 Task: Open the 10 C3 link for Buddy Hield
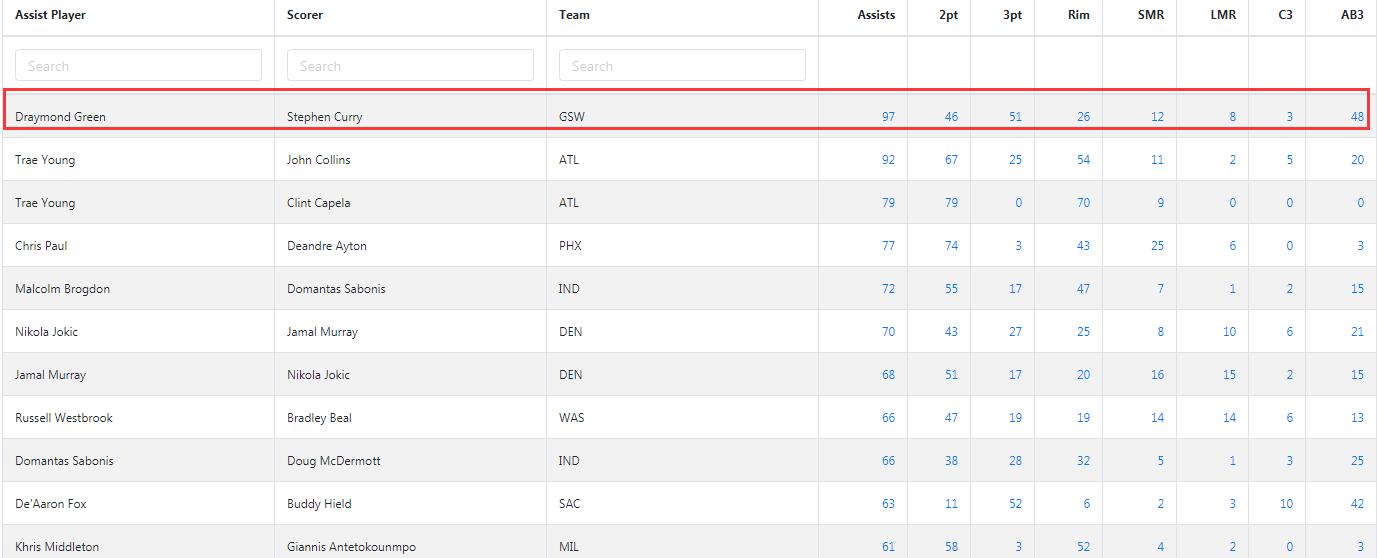click(x=1286, y=504)
